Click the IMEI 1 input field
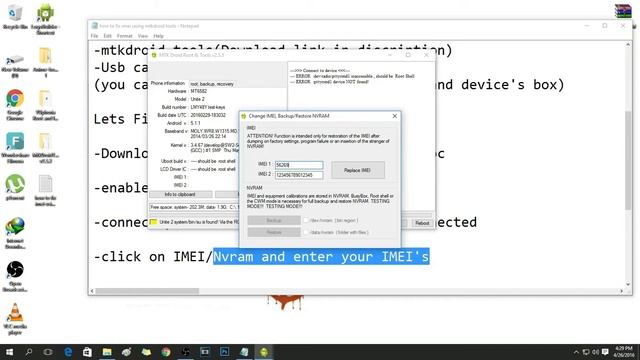 point(299,165)
